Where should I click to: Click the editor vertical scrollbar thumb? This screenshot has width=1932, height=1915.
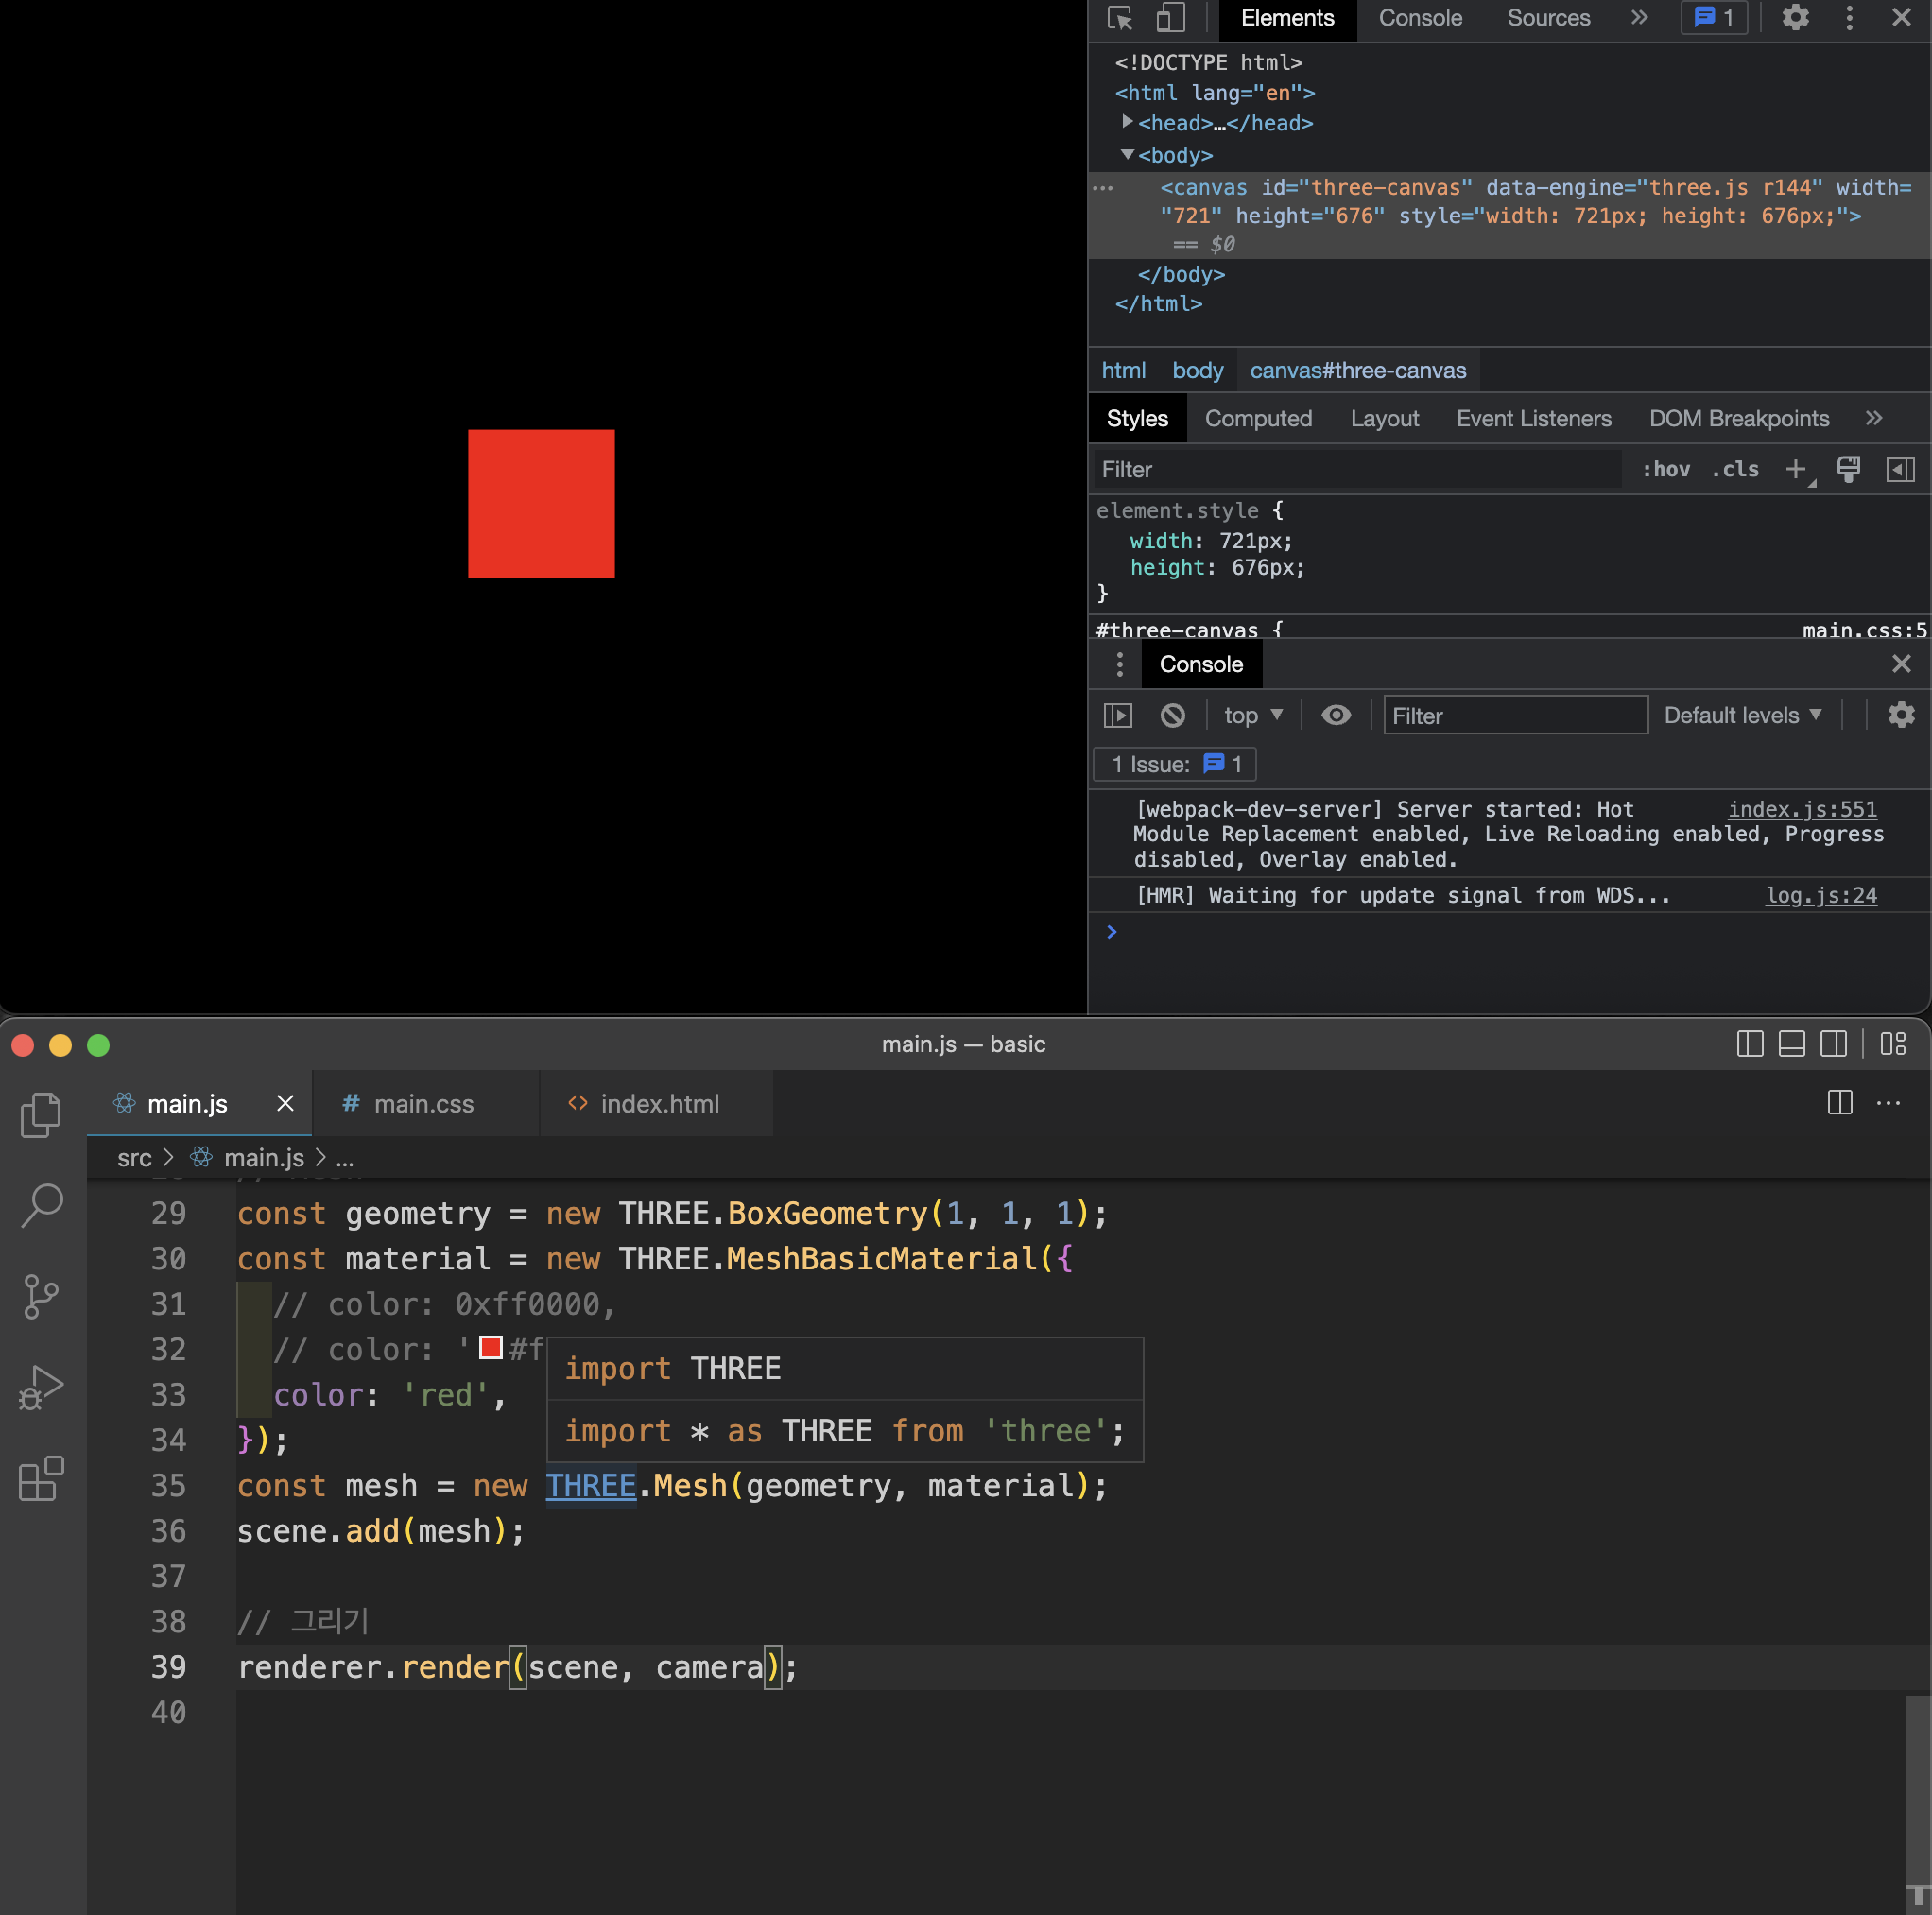click(1917, 1789)
